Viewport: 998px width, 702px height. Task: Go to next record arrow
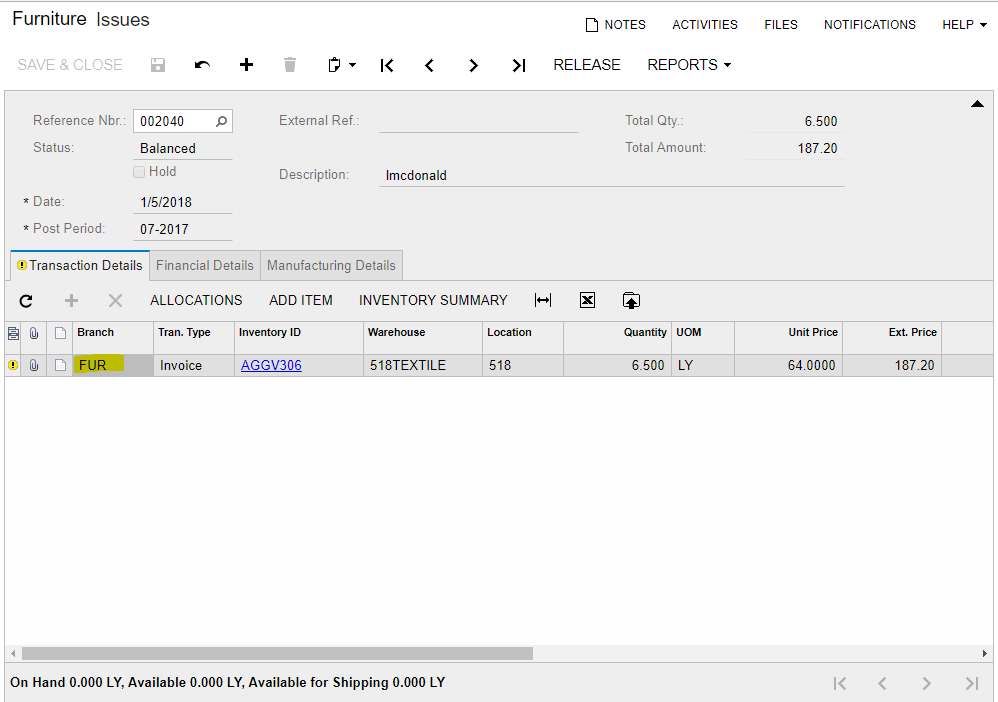coord(473,65)
